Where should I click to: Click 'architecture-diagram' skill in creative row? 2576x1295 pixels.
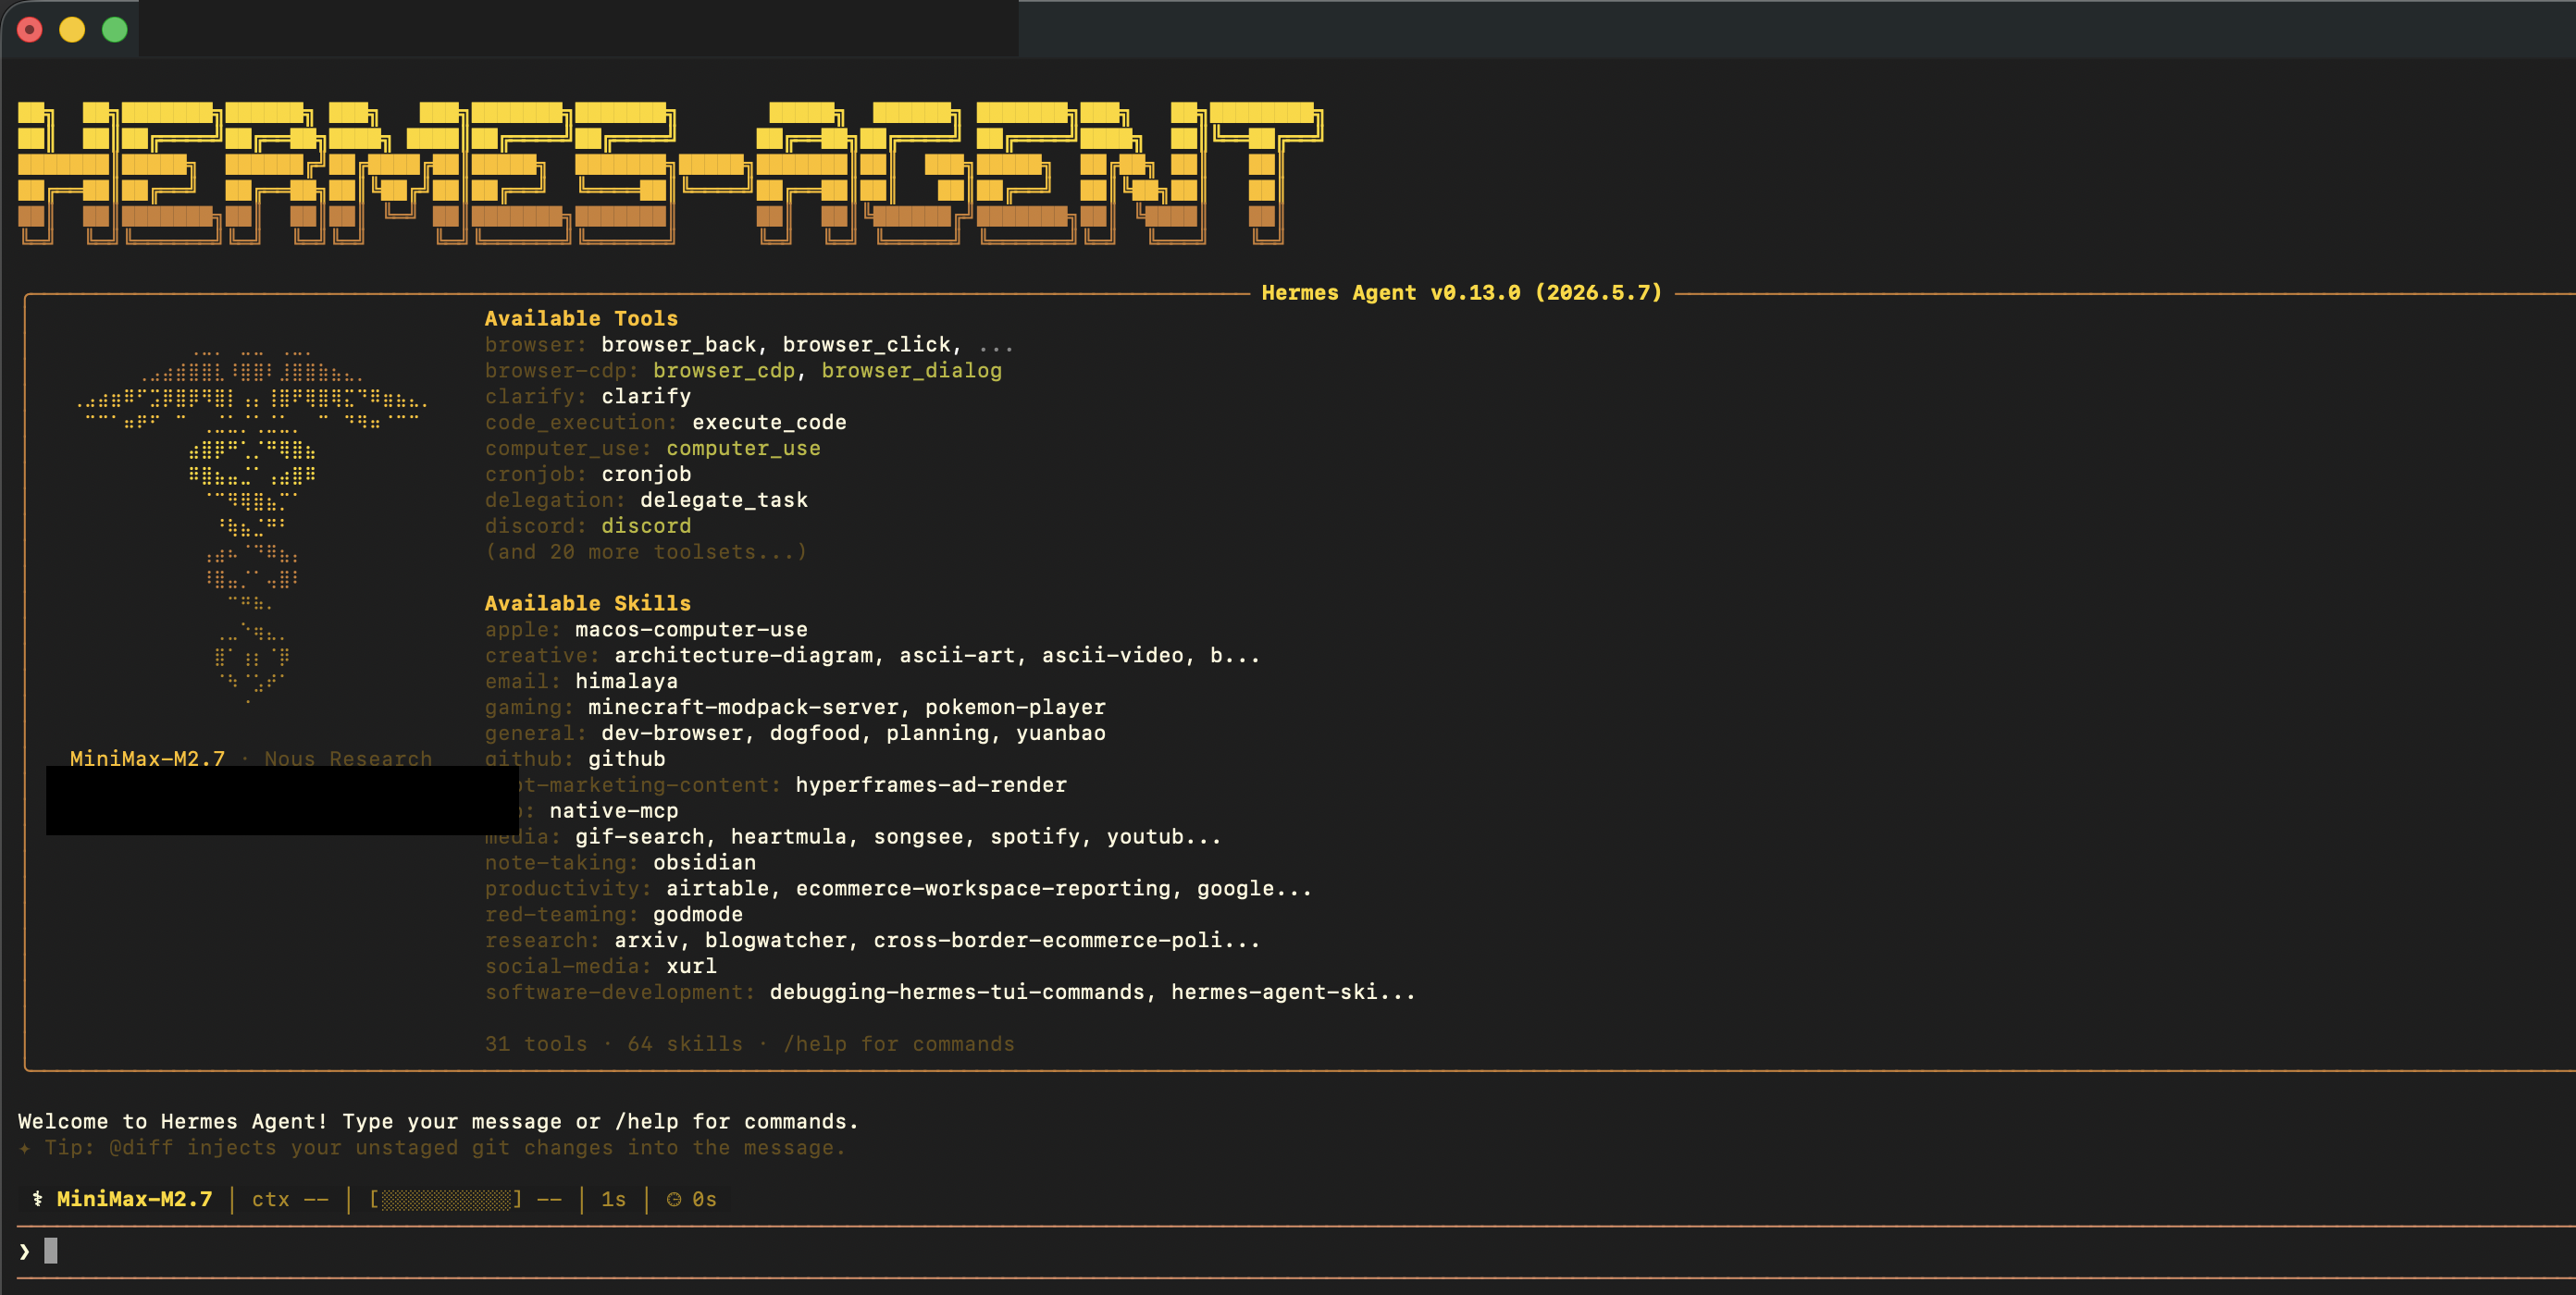[743, 655]
